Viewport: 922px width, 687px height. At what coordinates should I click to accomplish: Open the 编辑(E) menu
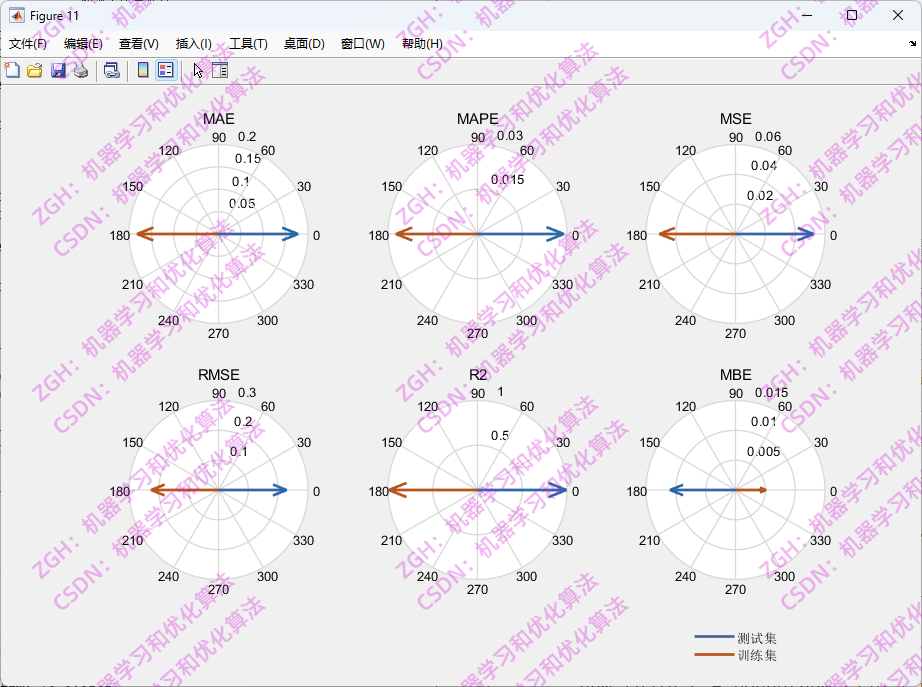pyautogui.click(x=83, y=44)
